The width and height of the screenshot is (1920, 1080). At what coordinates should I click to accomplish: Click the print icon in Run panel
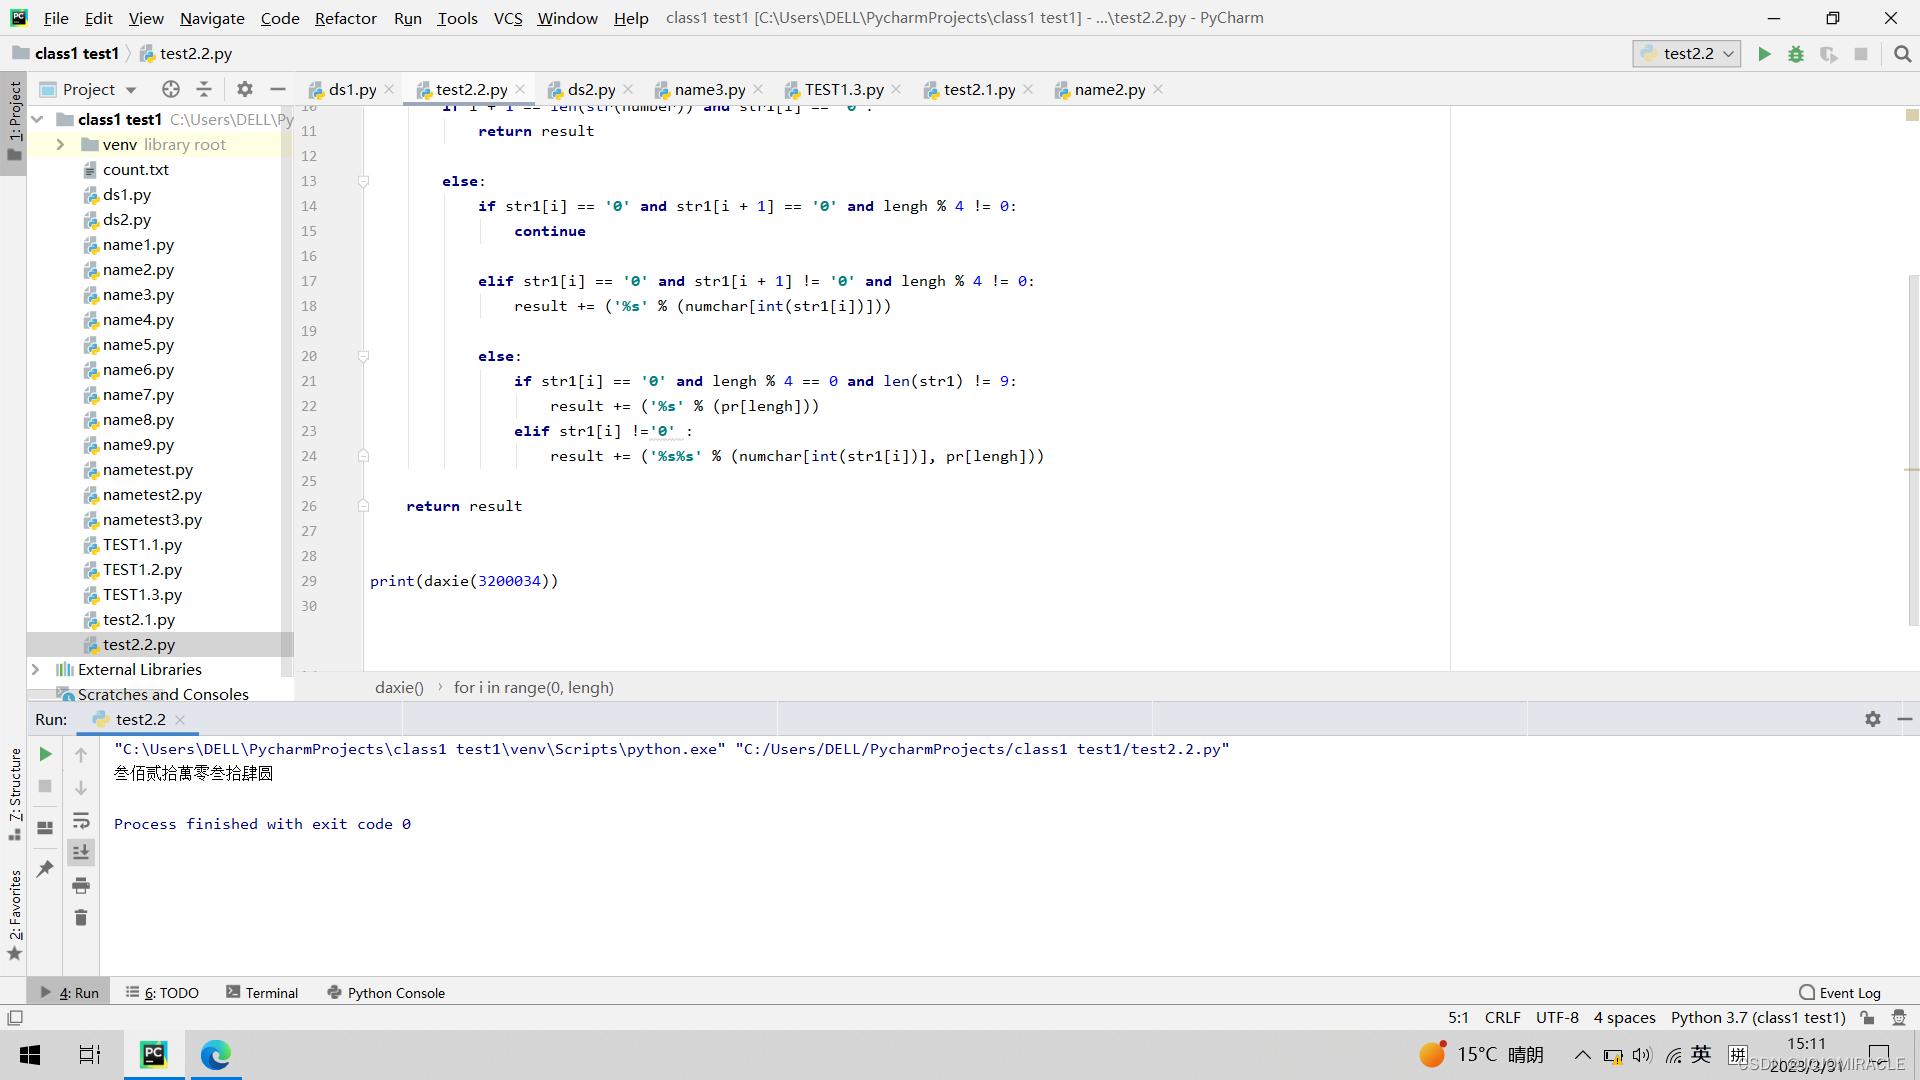[x=81, y=885]
